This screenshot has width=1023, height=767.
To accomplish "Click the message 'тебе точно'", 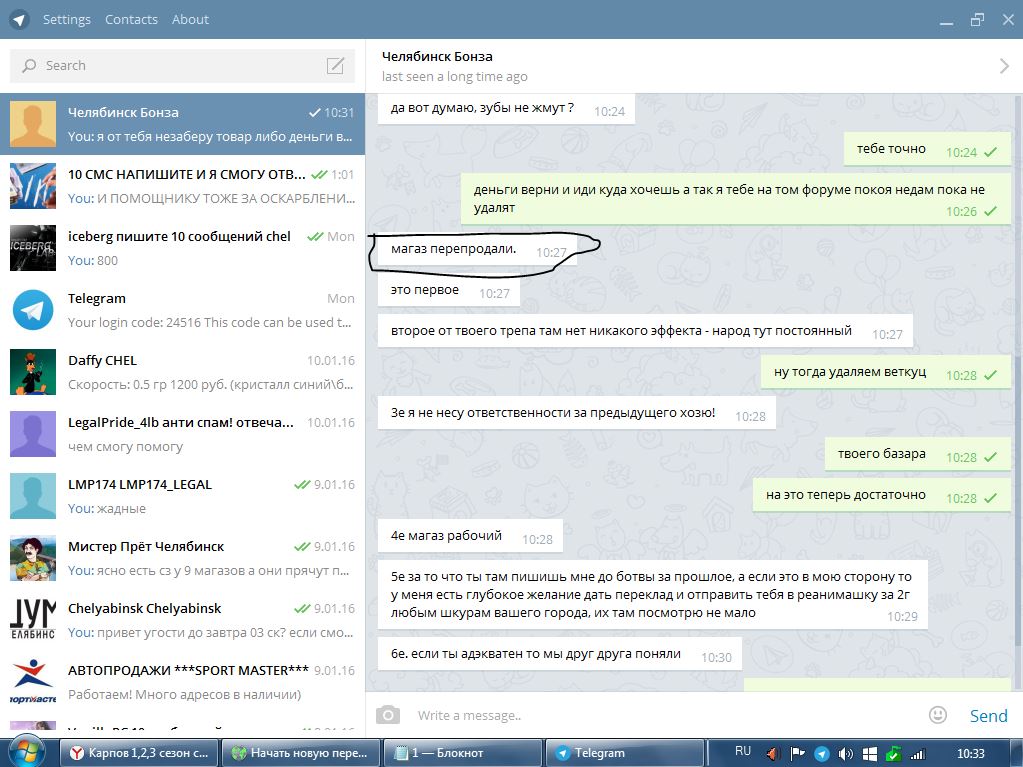I will pos(927,149).
